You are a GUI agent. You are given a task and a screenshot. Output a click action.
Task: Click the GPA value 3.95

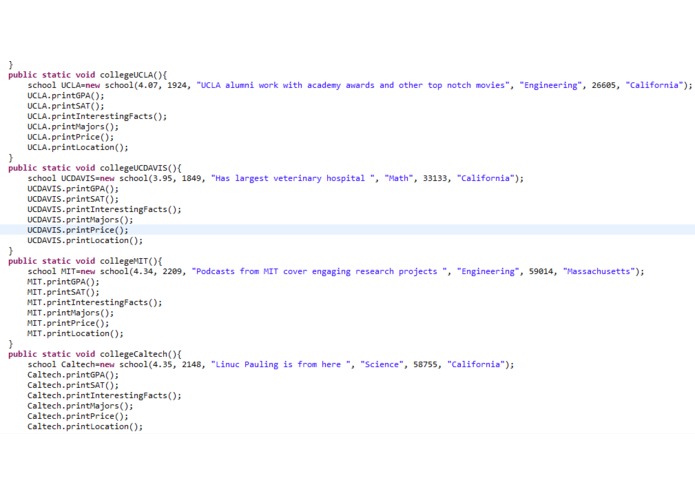point(162,178)
